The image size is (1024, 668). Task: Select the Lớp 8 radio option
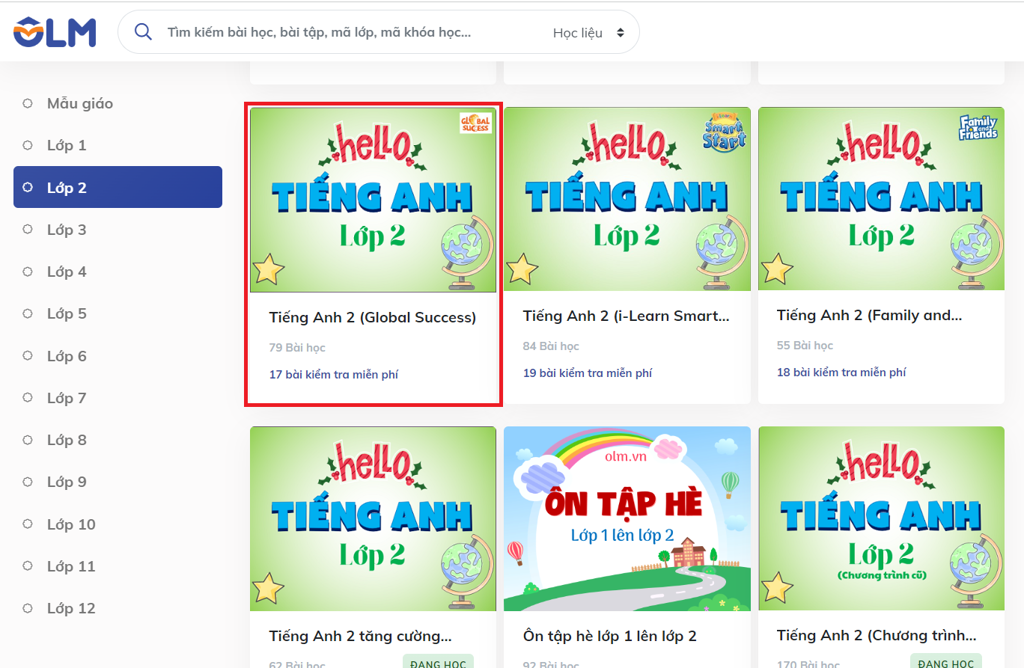point(27,440)
